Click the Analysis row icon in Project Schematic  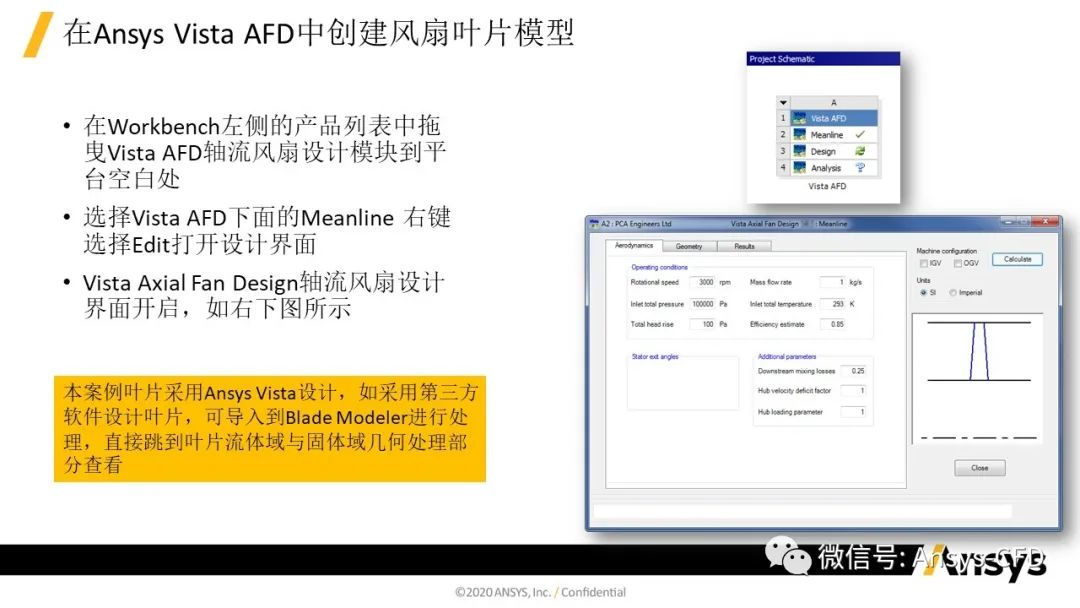pos(800,168)
